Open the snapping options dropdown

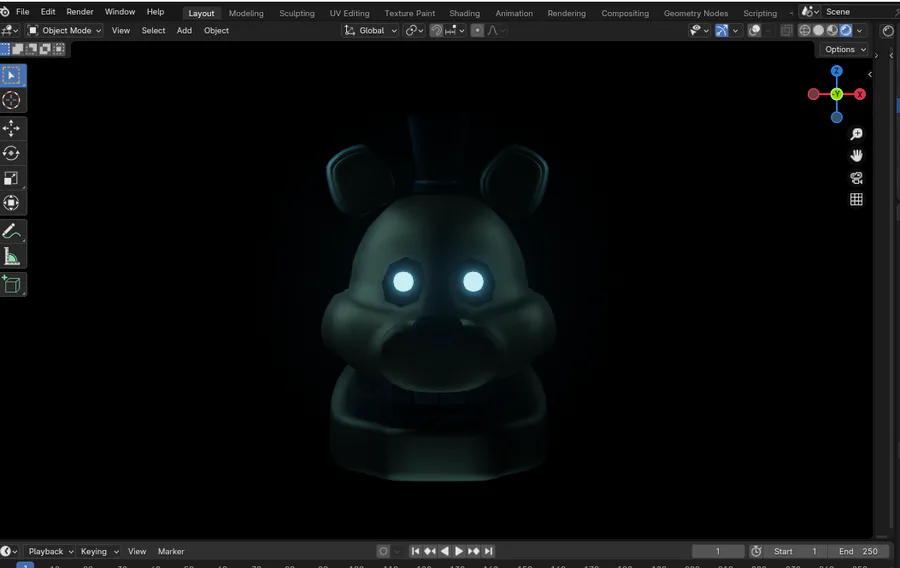tap(455, 30)
